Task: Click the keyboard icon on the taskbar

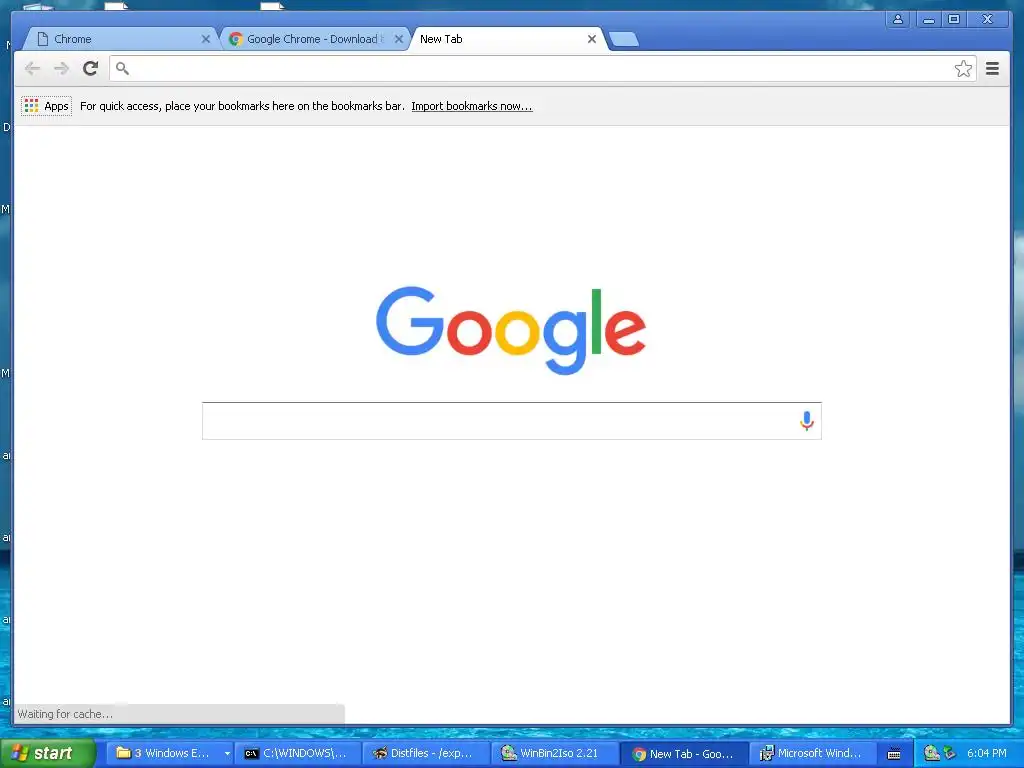Action: [894, 754]
